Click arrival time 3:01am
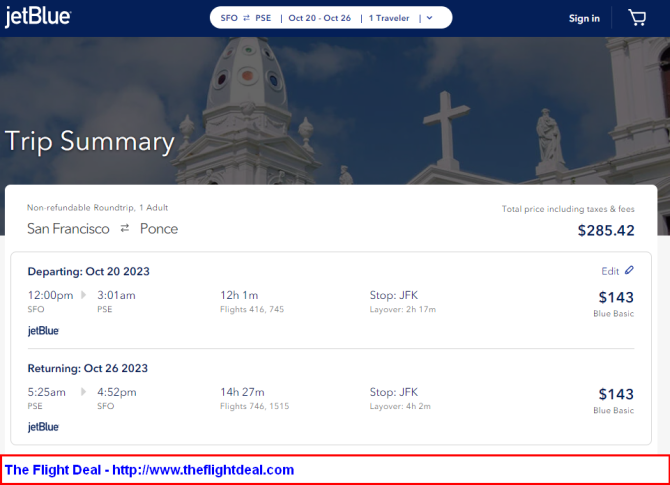Viewport: 670px width, 485px height. (x=116, y=295)
